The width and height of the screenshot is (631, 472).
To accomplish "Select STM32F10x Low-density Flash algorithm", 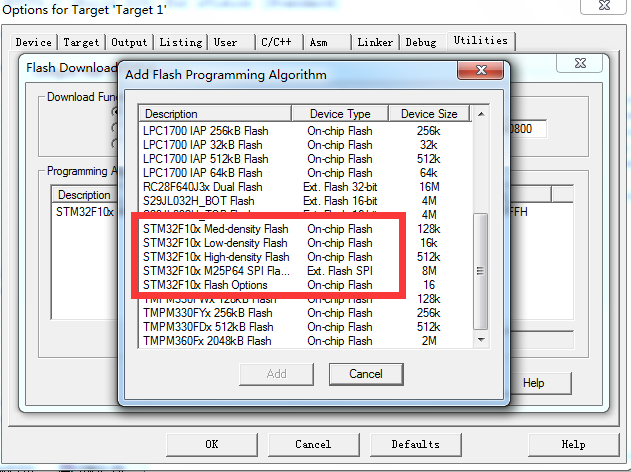I will (x=305, y=243).
